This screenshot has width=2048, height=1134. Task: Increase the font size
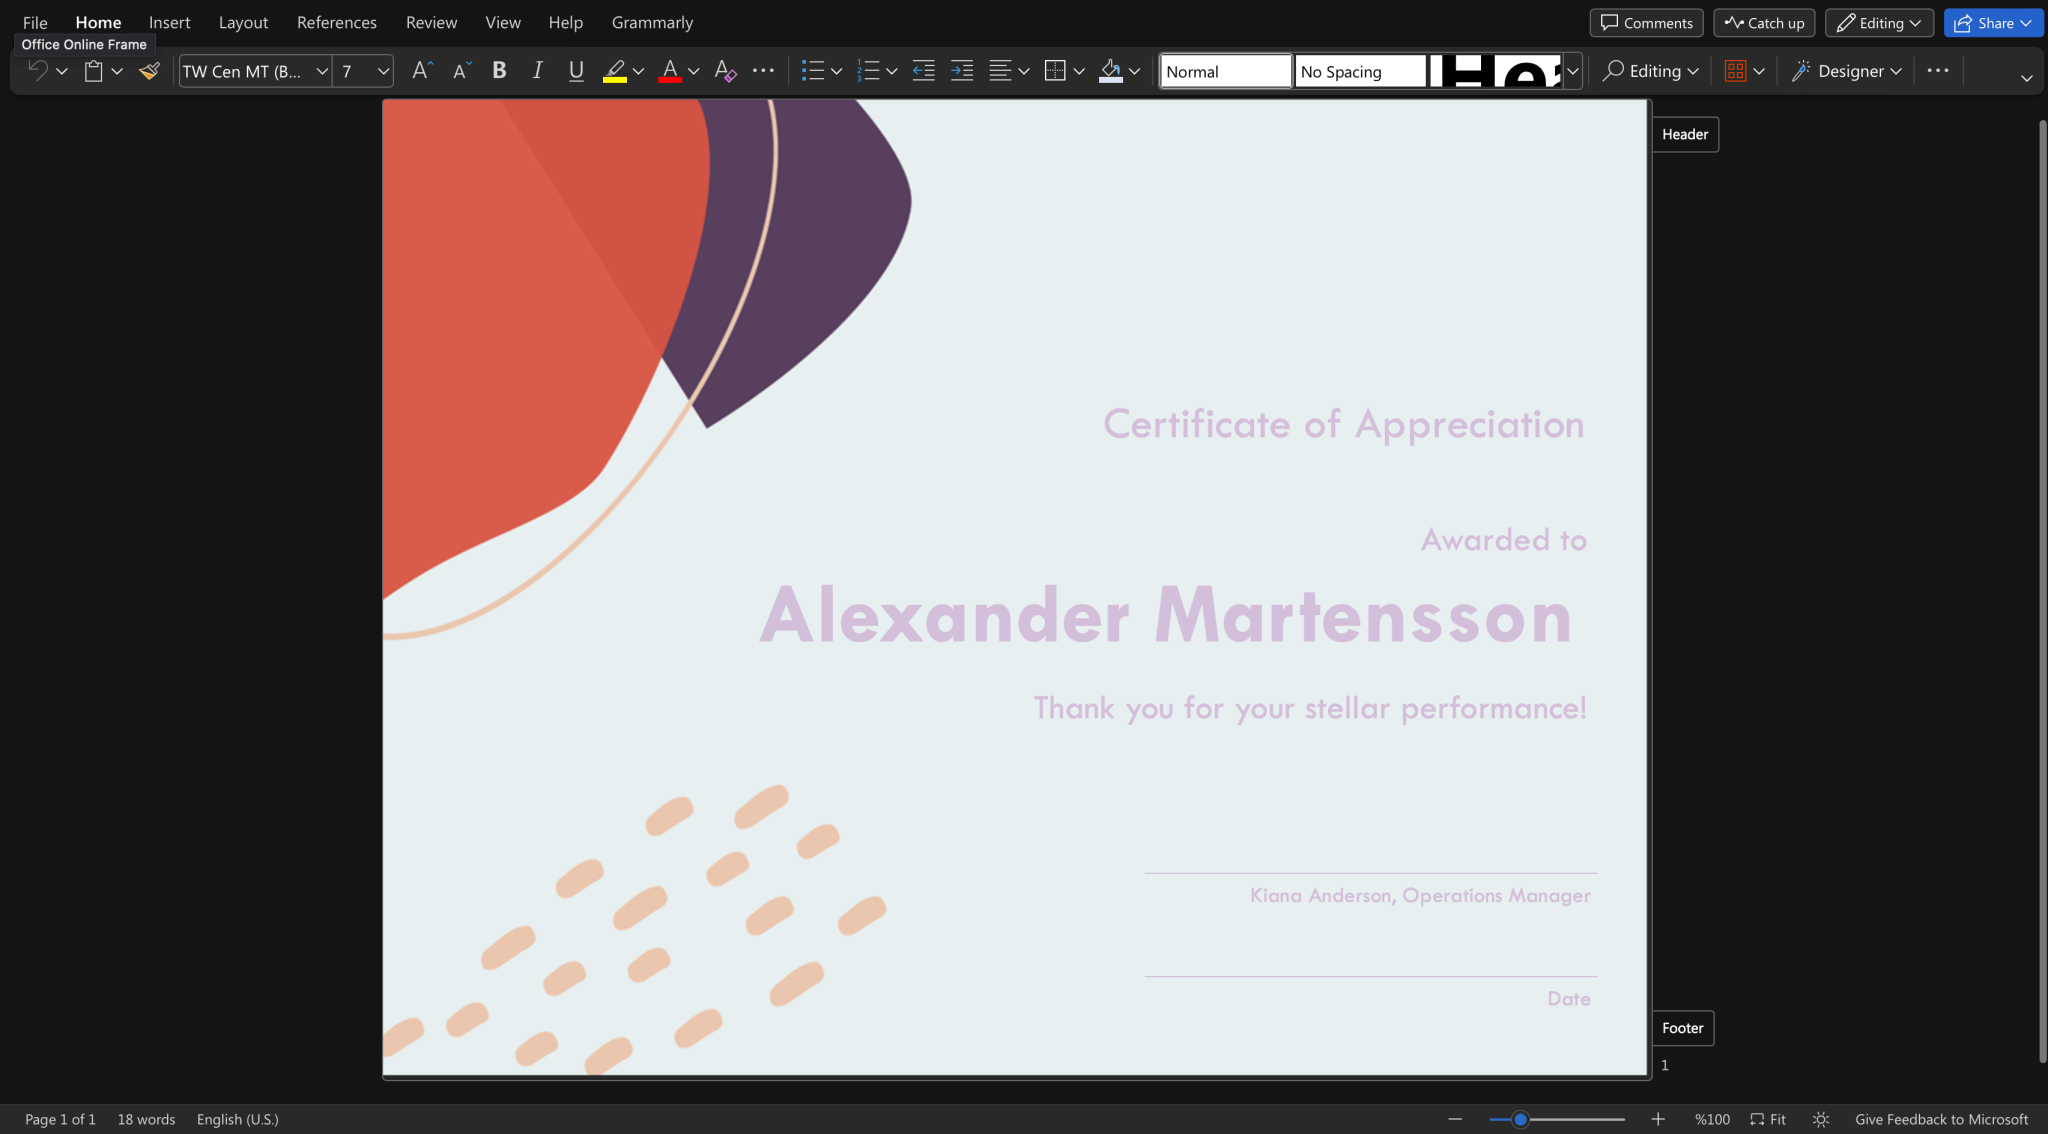coord(421,70)
